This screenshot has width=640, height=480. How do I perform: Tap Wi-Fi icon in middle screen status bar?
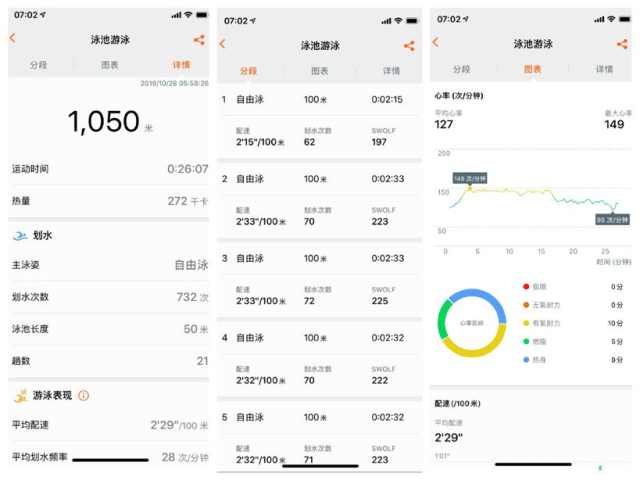coord(398,20)
